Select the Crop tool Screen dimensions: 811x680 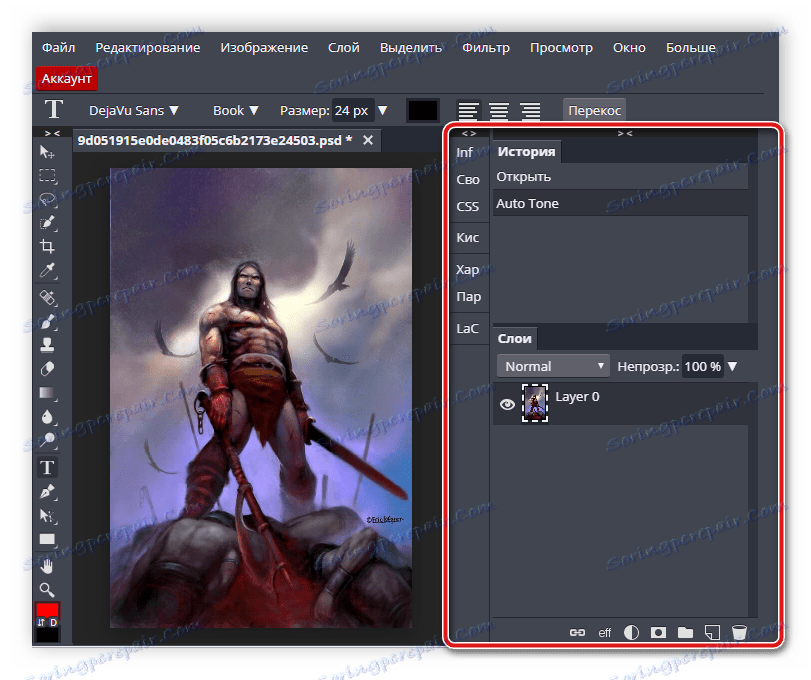pyautogui.click(x=47, y=247)
